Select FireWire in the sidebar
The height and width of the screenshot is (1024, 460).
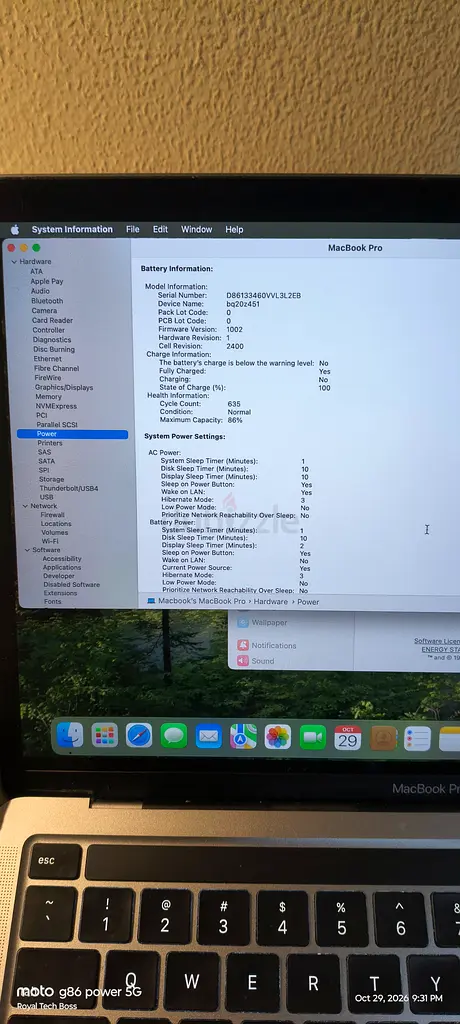click(x=48, y=377)
